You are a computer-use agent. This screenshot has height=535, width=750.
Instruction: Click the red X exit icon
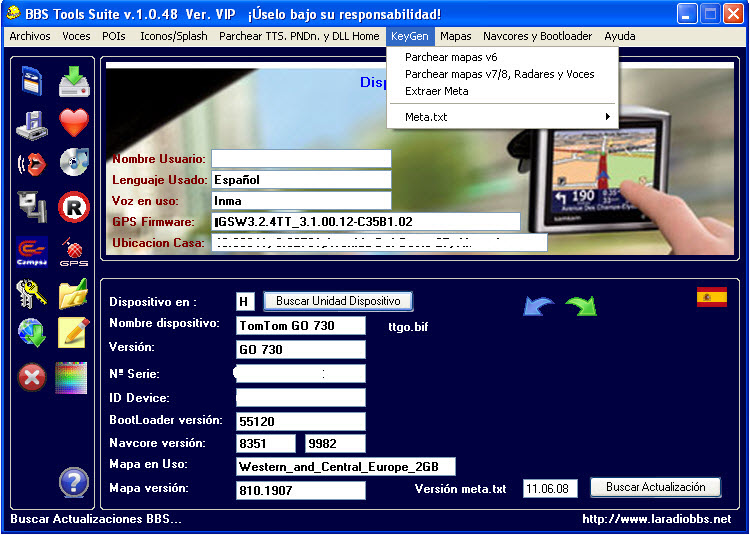(32, 378)
